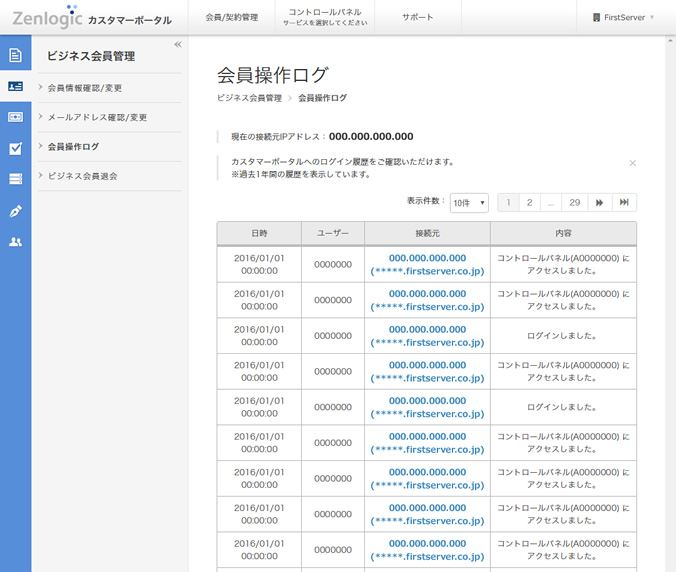
Task: Click ビジネス会員管理 breadcrumb link
Action: [x=249, y=98]
